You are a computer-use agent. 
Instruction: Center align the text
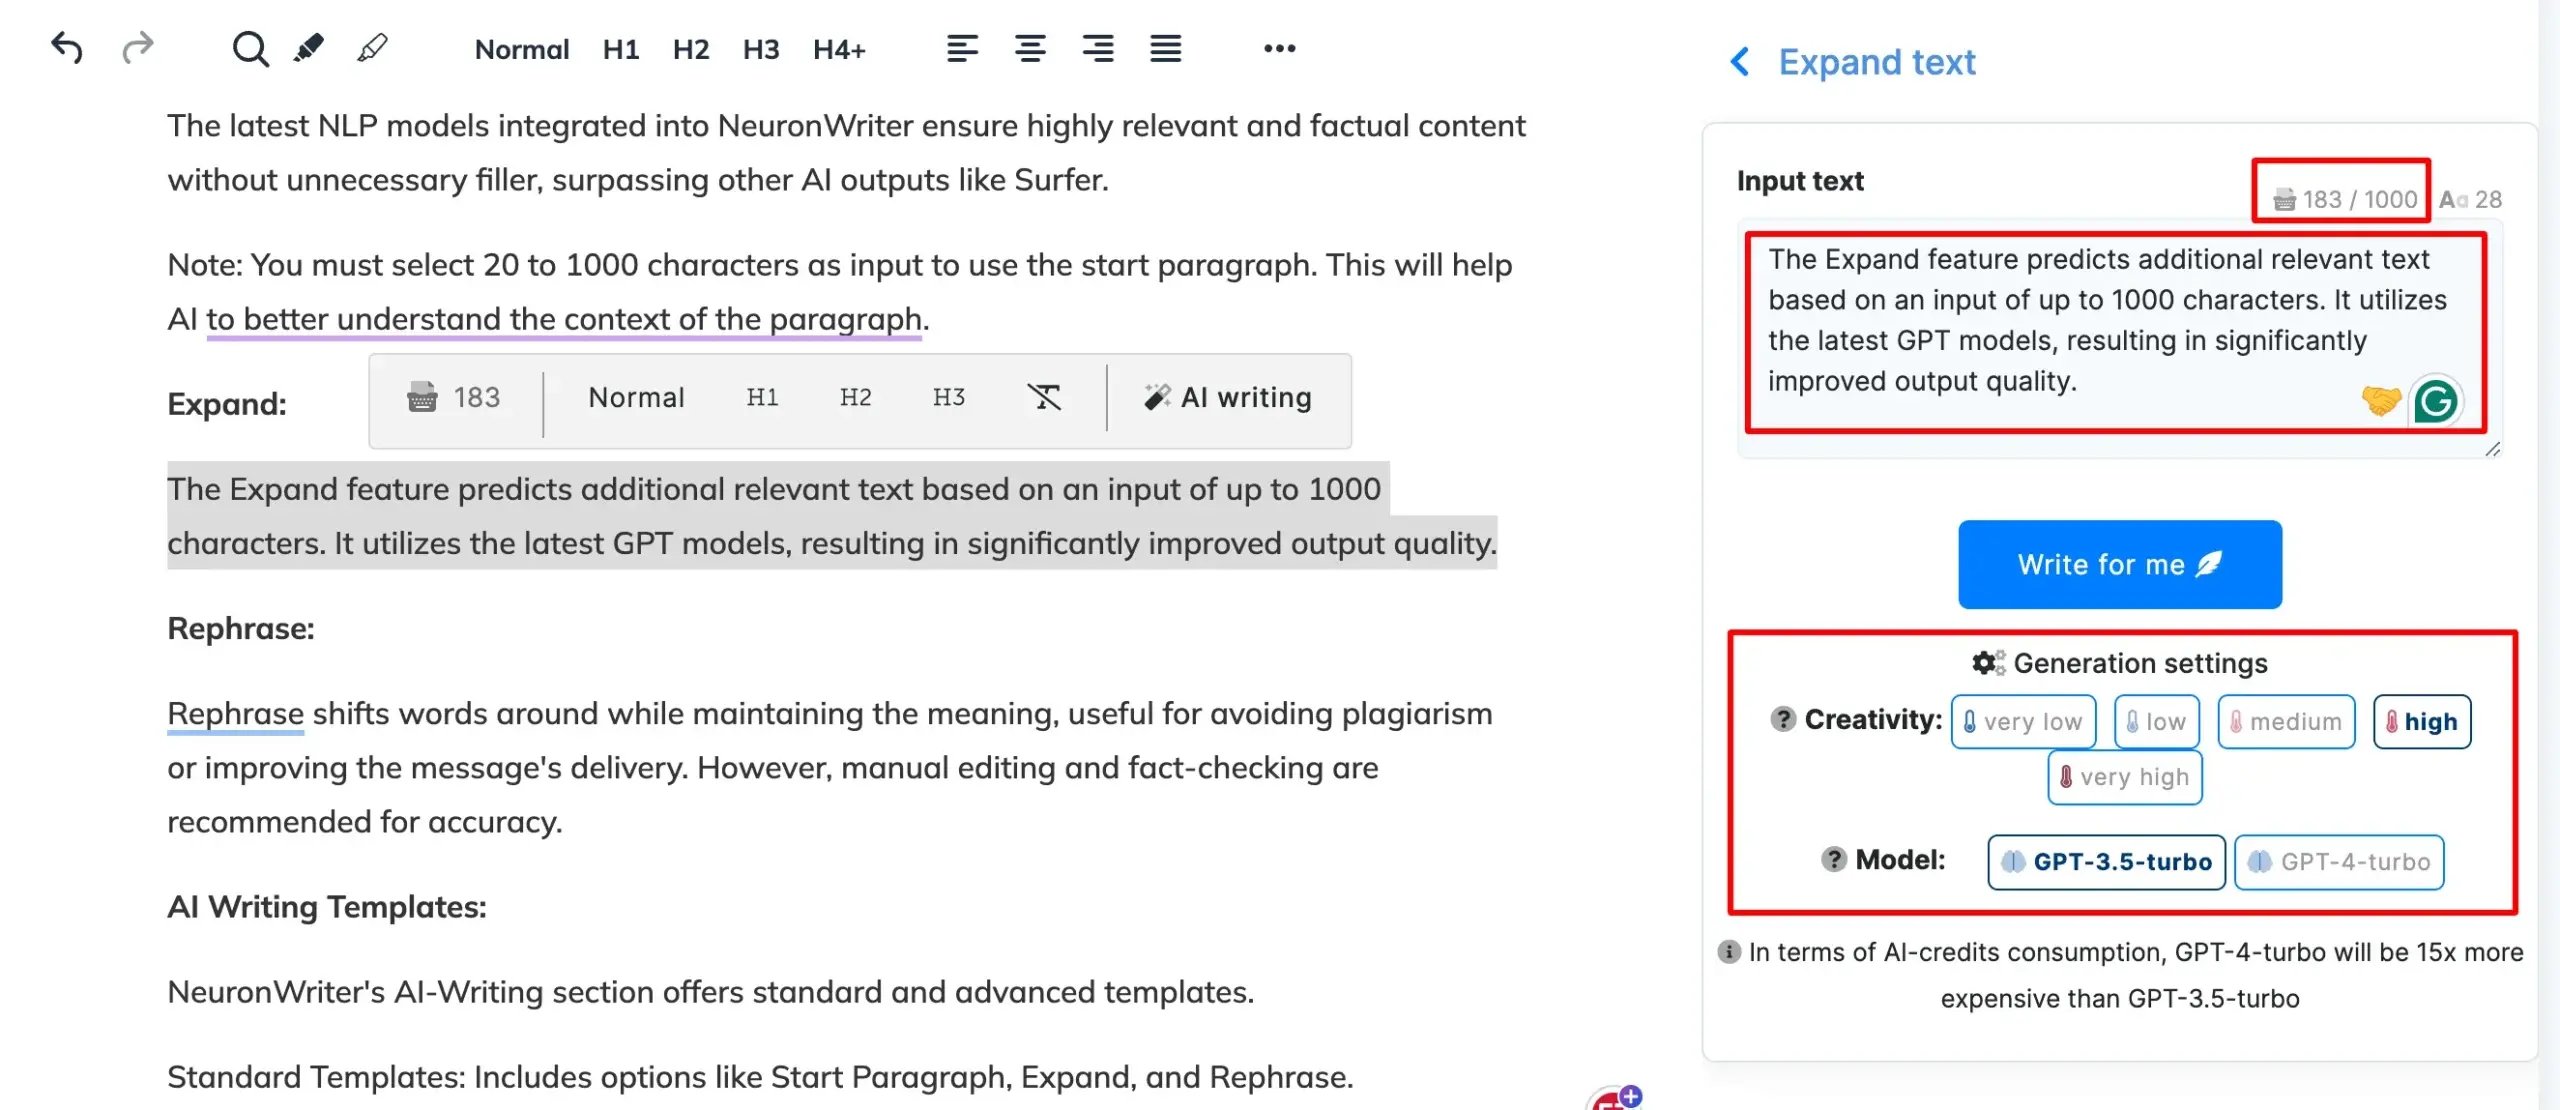pos(1030,48)
